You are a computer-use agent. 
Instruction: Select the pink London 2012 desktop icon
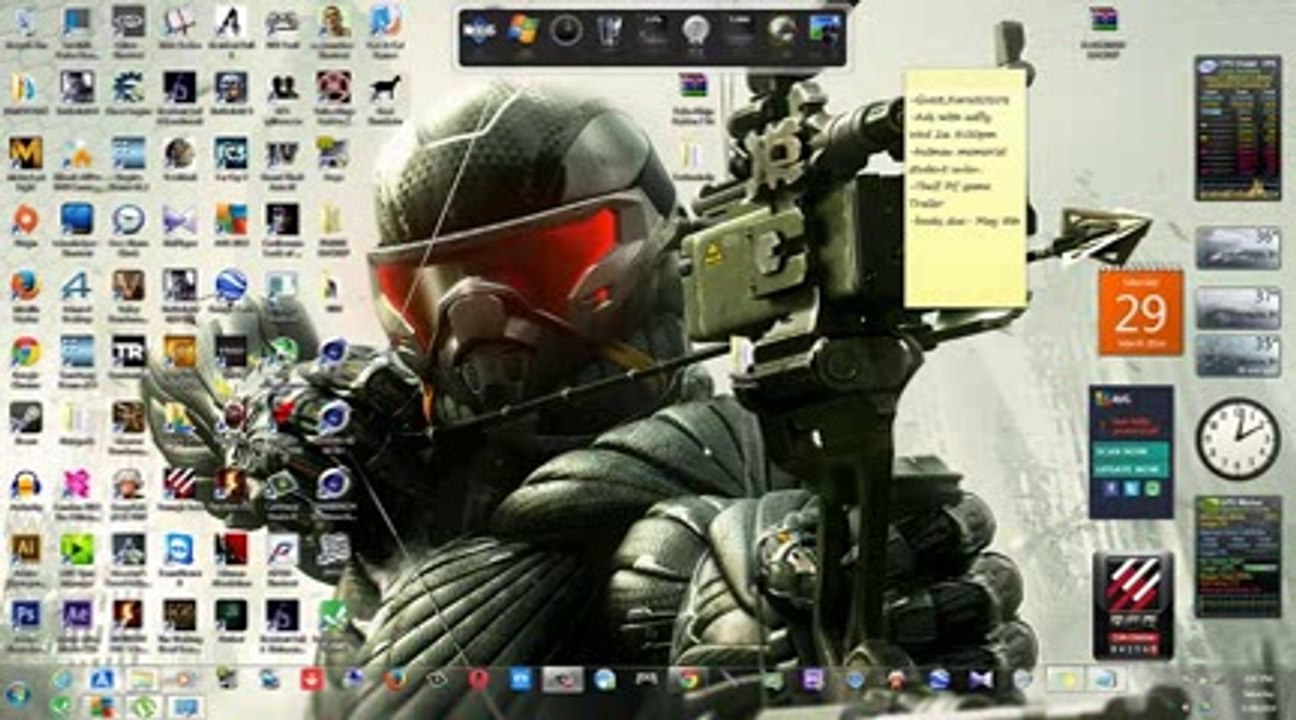pyautogui.click(x=77, y=484)
